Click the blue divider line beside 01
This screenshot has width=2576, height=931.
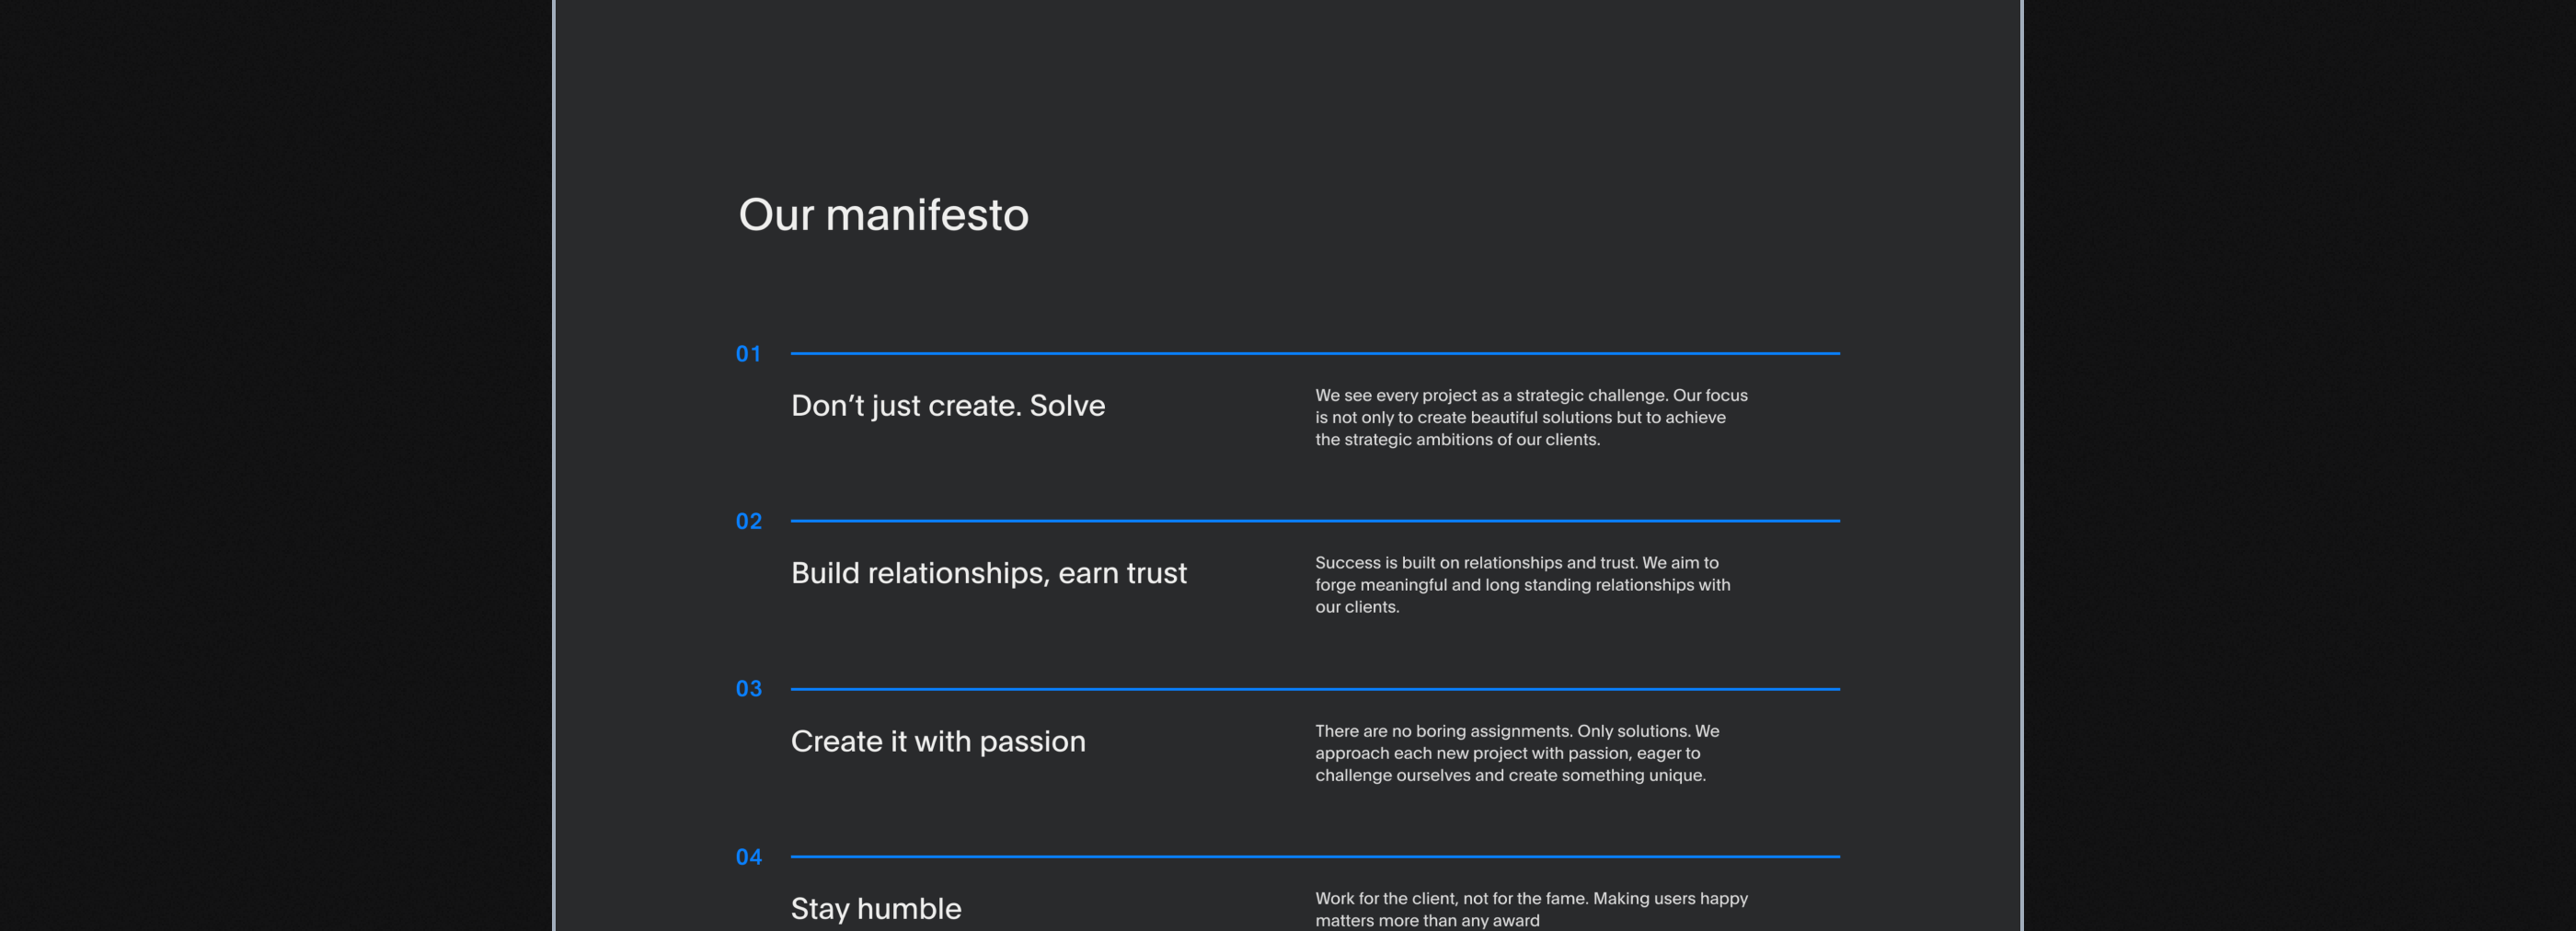click(1314, 353)
